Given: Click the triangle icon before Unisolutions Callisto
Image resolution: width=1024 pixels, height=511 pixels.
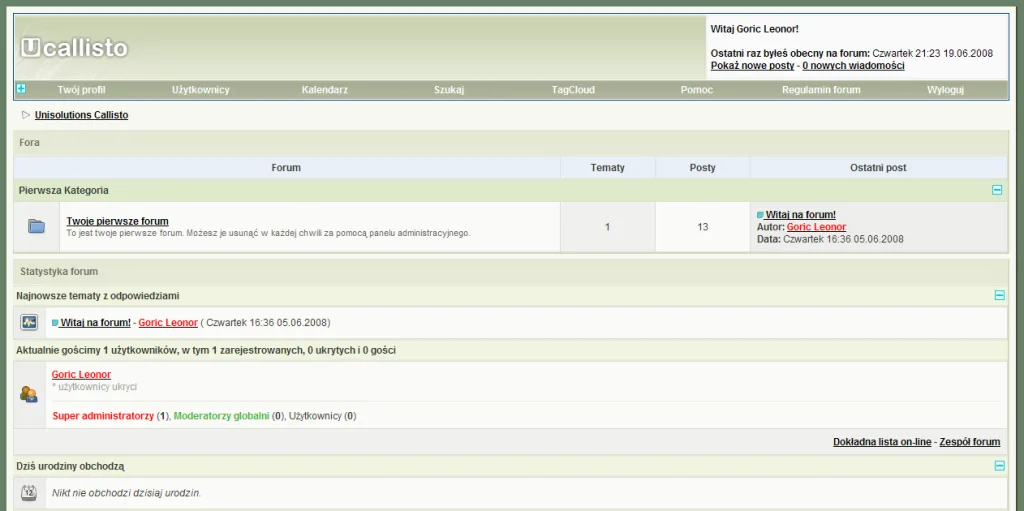Looking at the screenshot, I should (26, 115).
